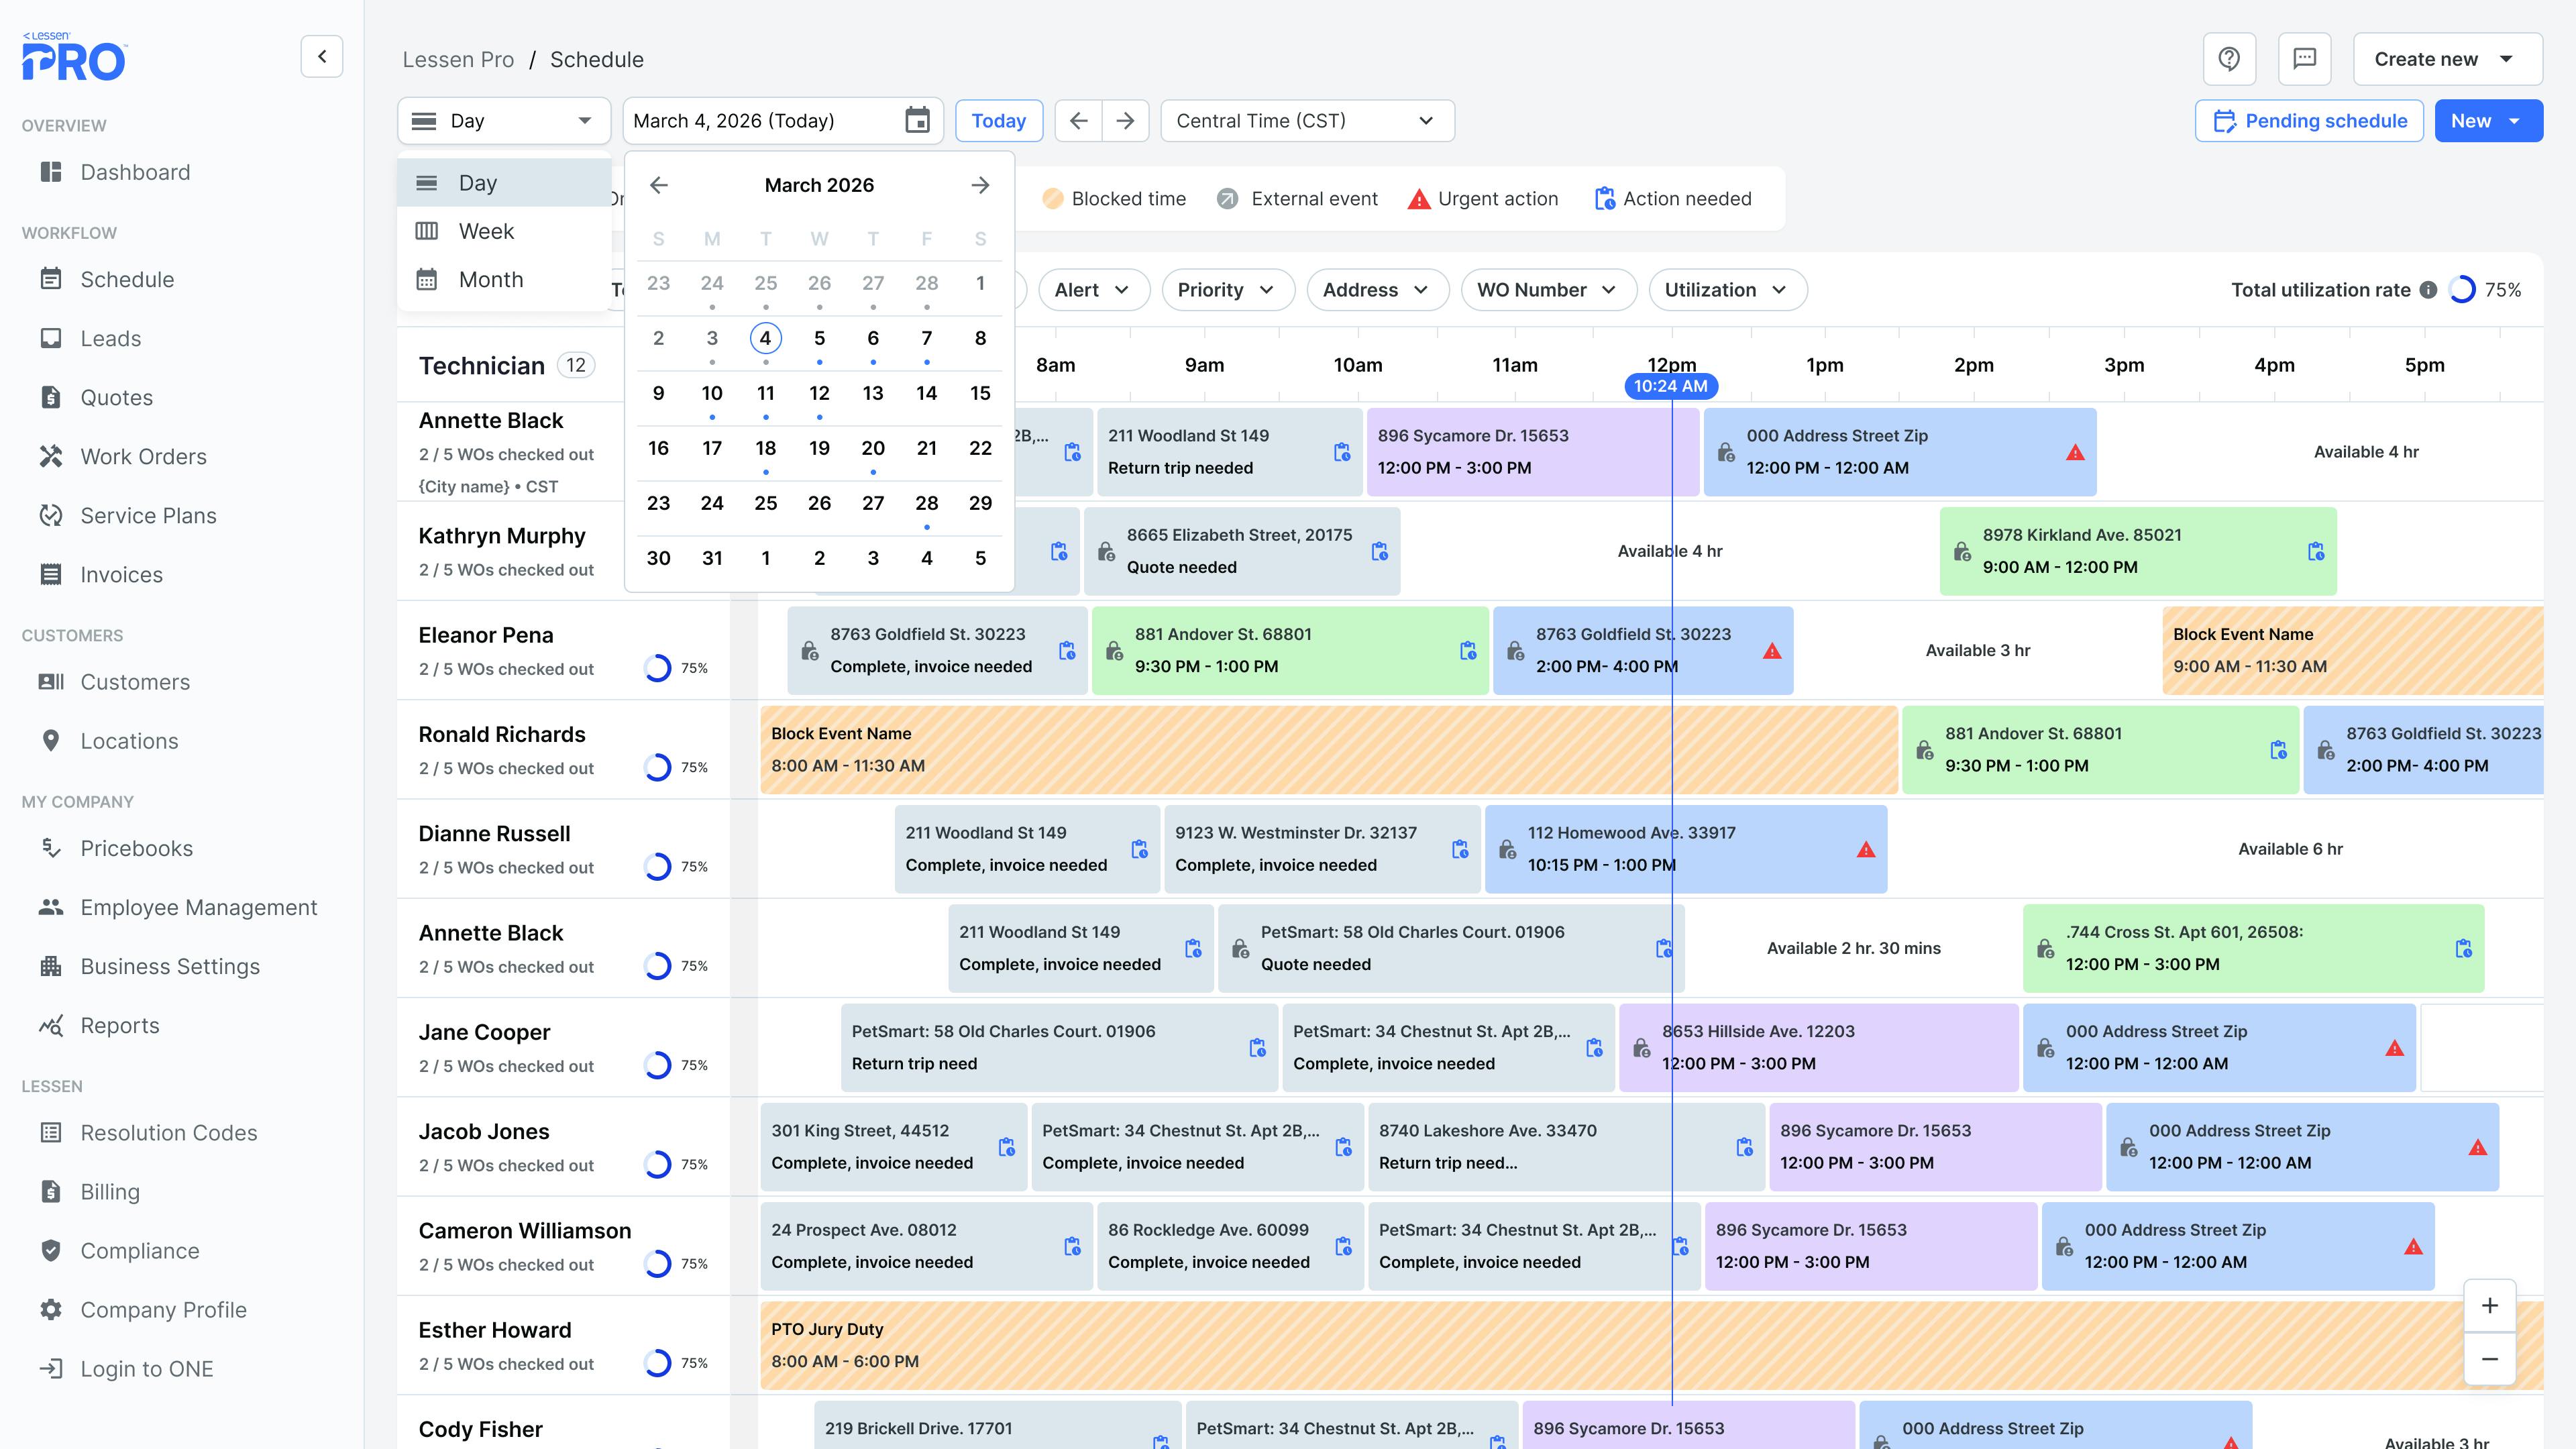Expand the Address filter dropdown
This screenshot has width=2576, height=1449.
click(1377, 290)
